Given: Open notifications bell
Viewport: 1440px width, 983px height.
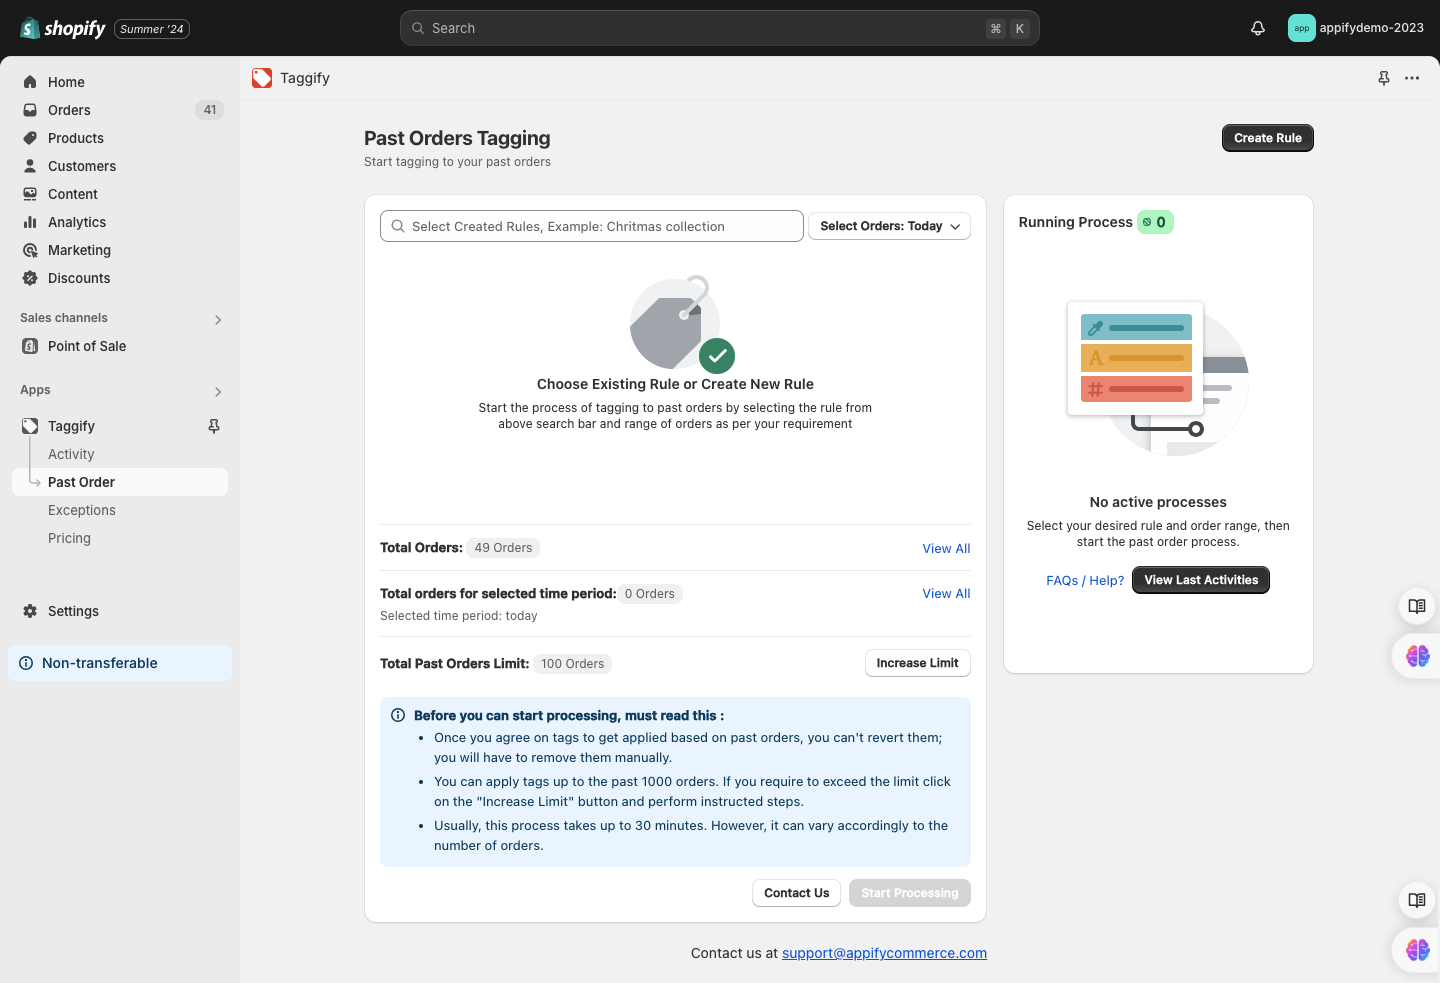Looking at the screenshot, I should click(x=1258, y=28).
